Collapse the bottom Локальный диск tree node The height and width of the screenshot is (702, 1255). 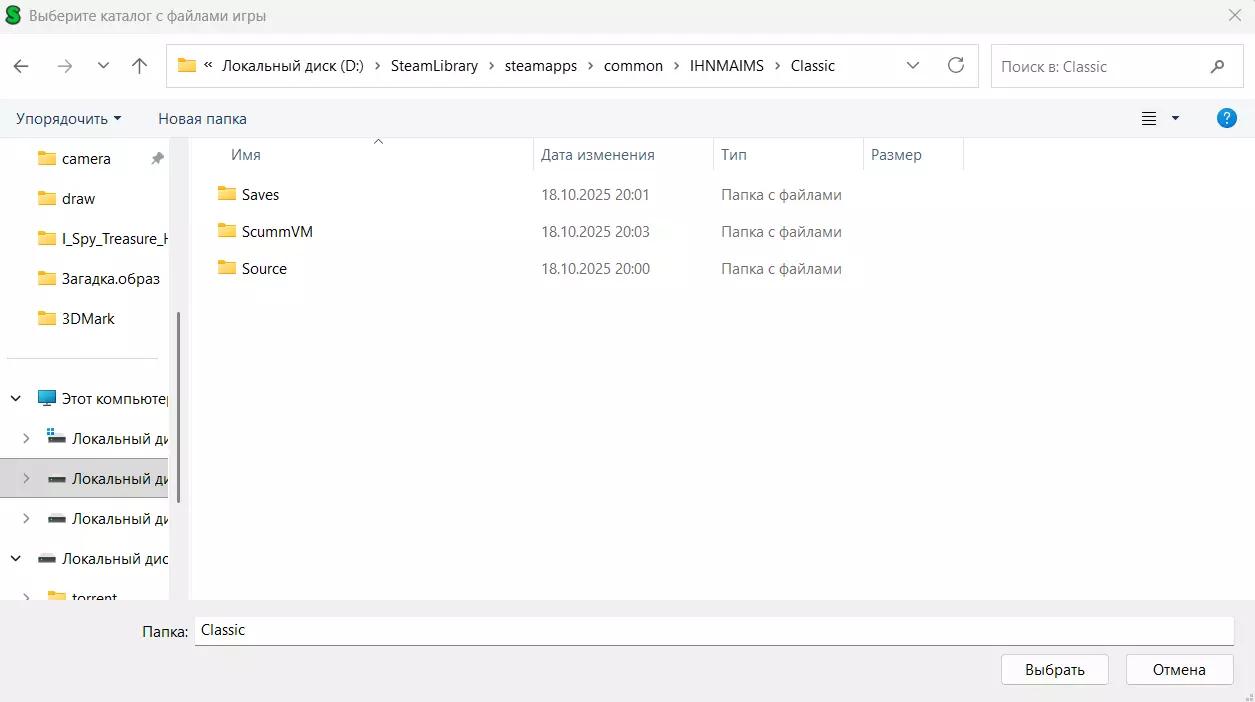[x=16, y=558]
